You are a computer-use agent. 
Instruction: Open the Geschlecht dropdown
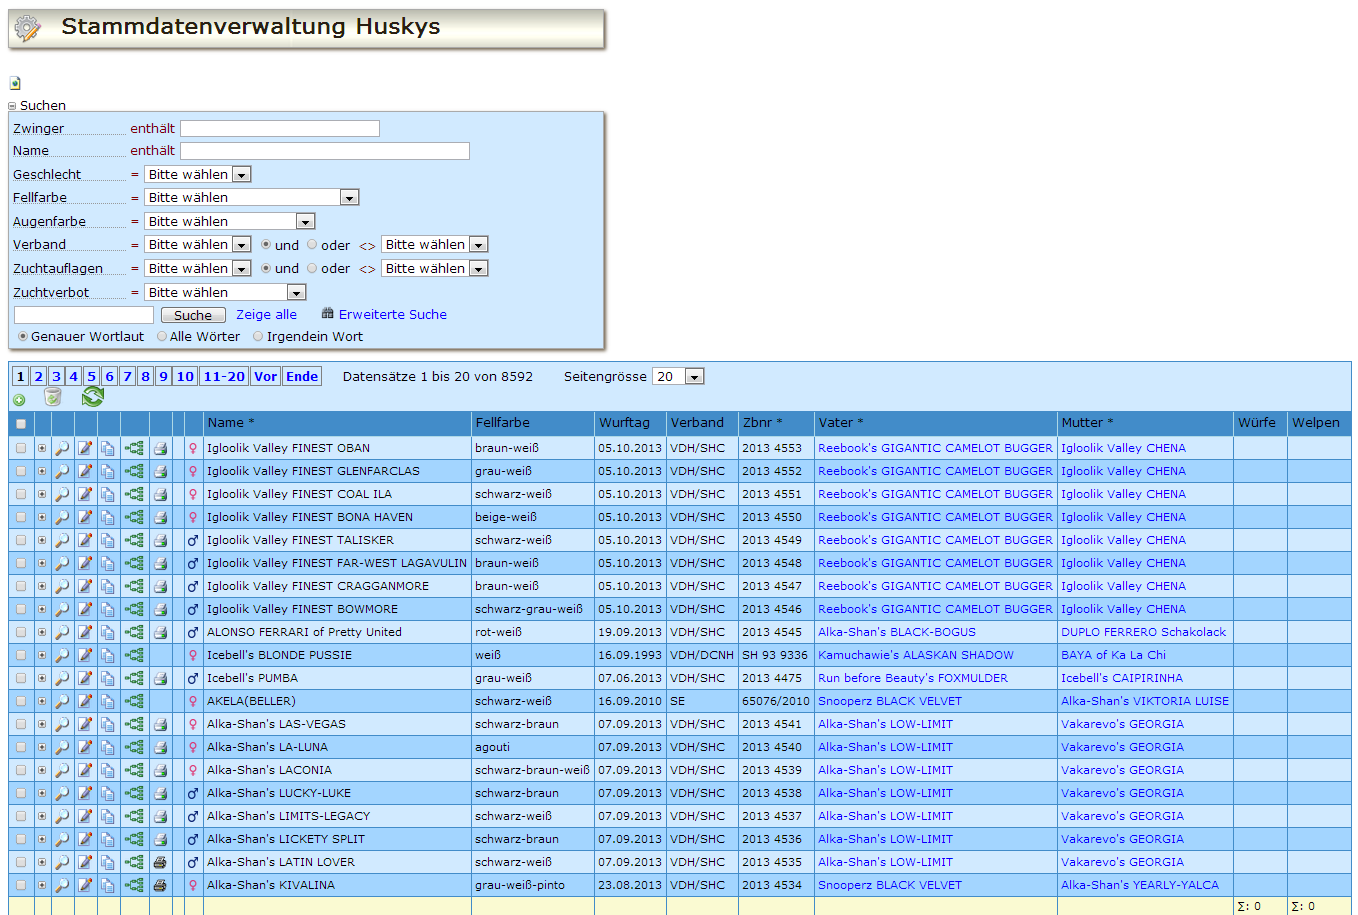tap(197, 174)
